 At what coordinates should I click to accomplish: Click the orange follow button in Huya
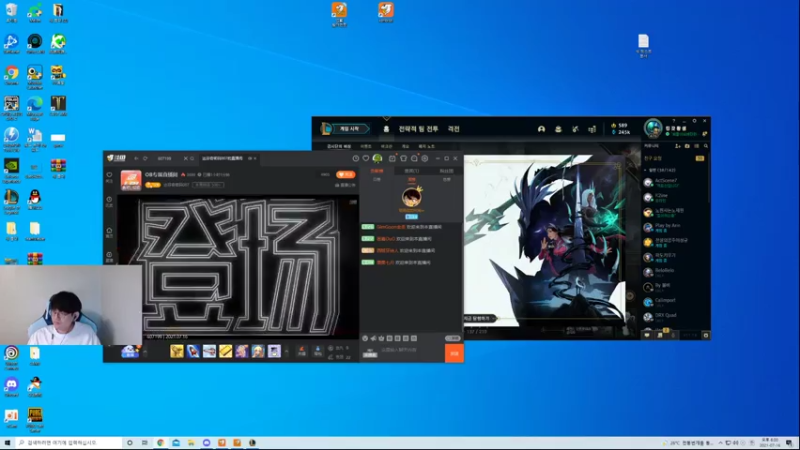(346, 174)
